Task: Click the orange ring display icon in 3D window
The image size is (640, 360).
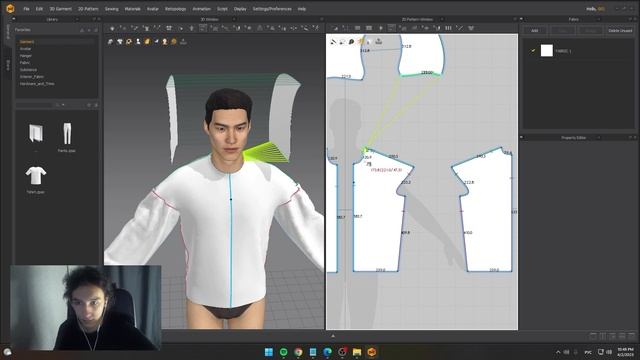Action: point(129,42)
